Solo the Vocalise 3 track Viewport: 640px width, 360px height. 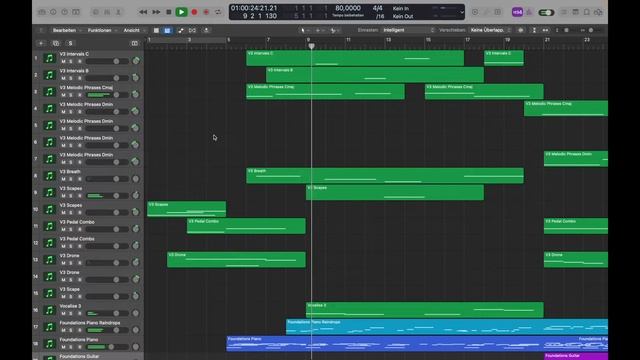coord(71,313)
